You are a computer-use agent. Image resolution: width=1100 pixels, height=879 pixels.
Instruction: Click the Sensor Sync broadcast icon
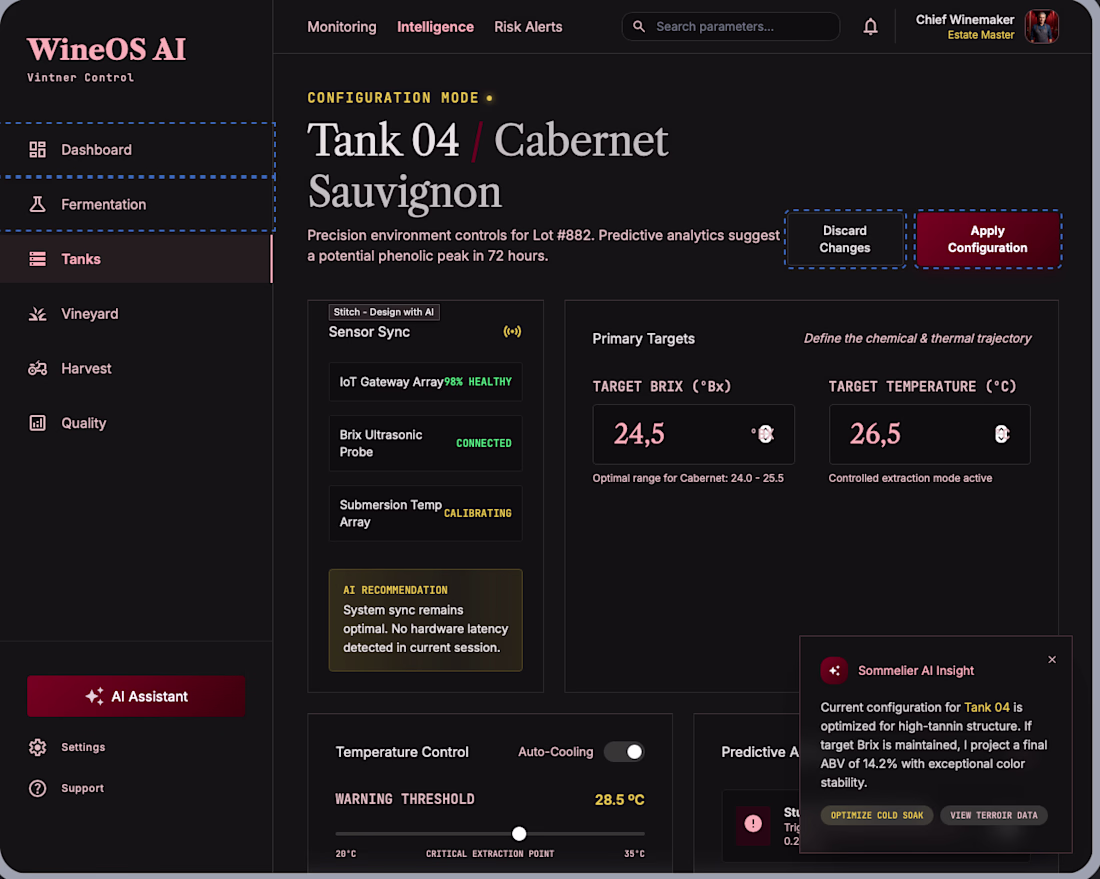(x=512, y=331)
